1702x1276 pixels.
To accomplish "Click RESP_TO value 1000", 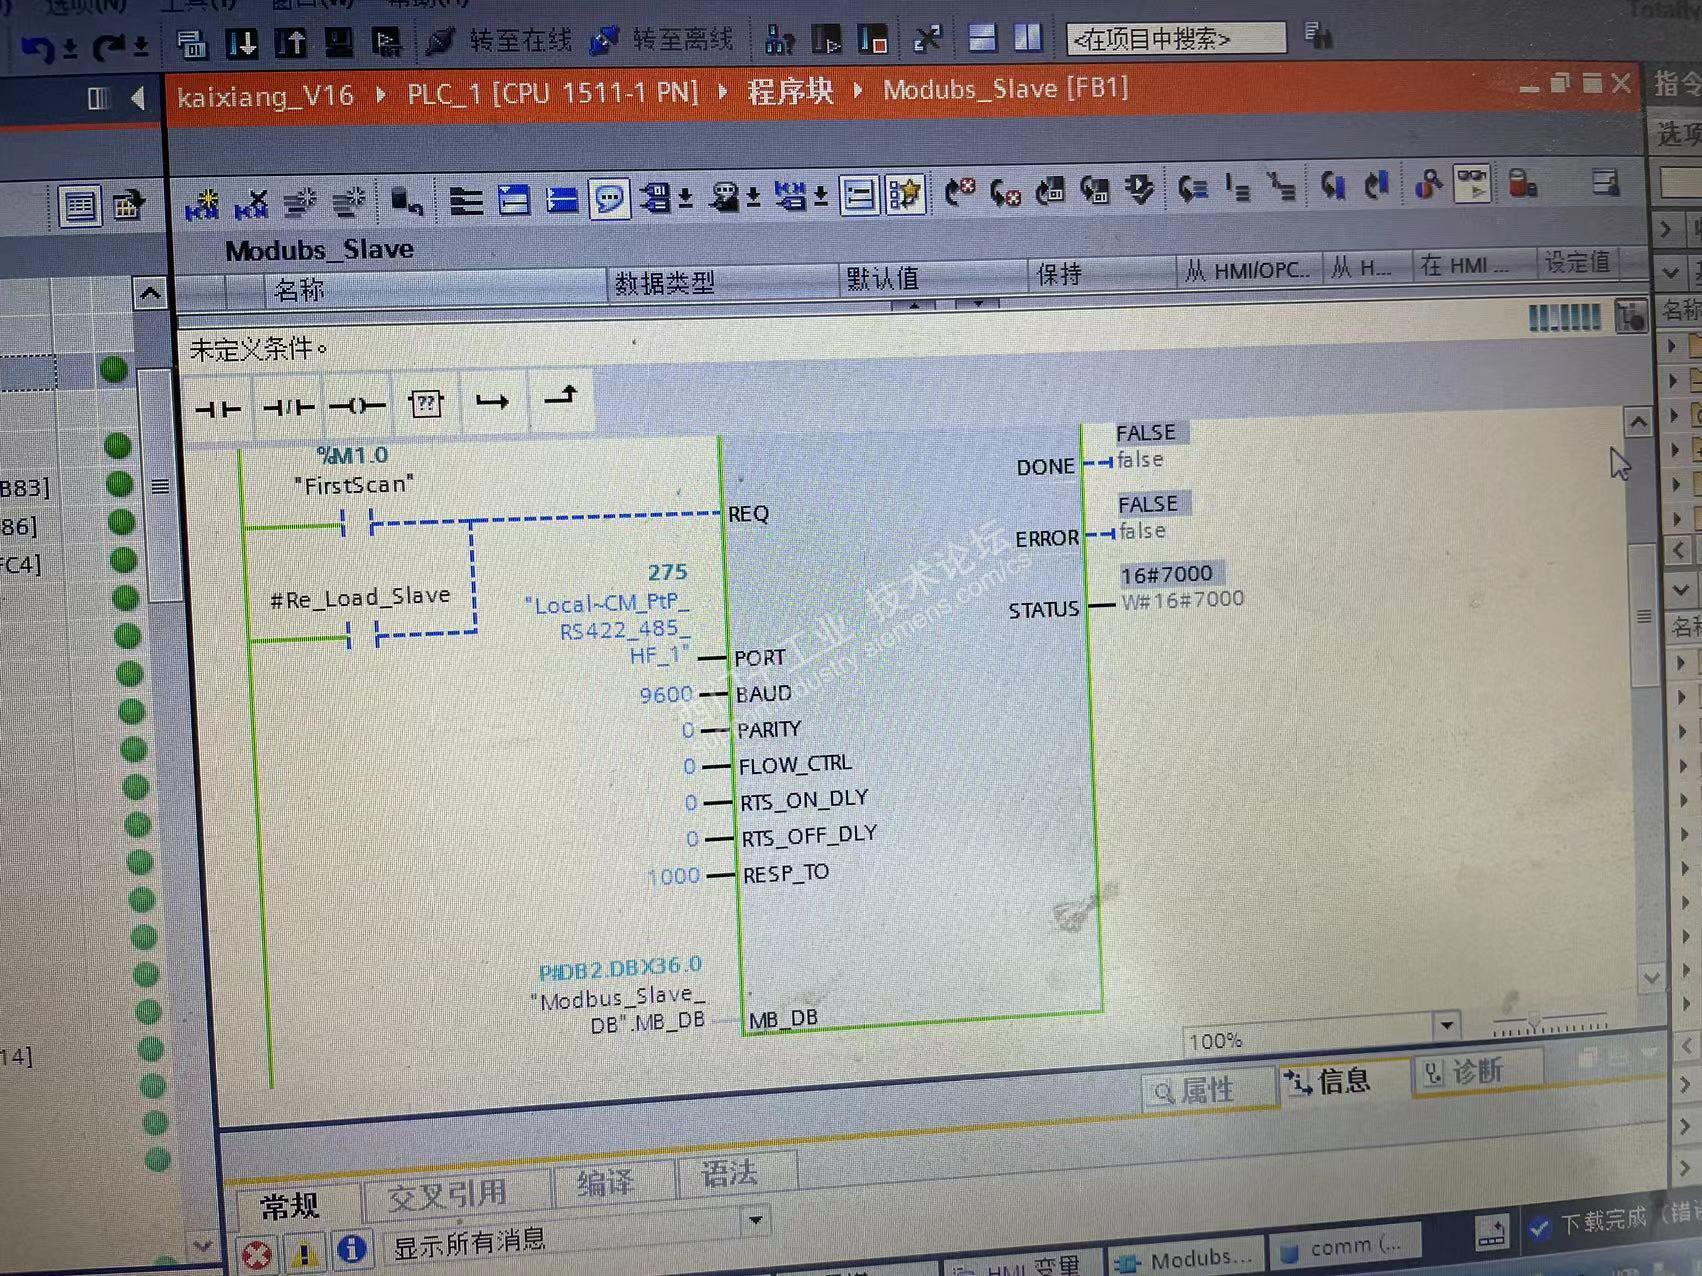I will coord(673,876).
